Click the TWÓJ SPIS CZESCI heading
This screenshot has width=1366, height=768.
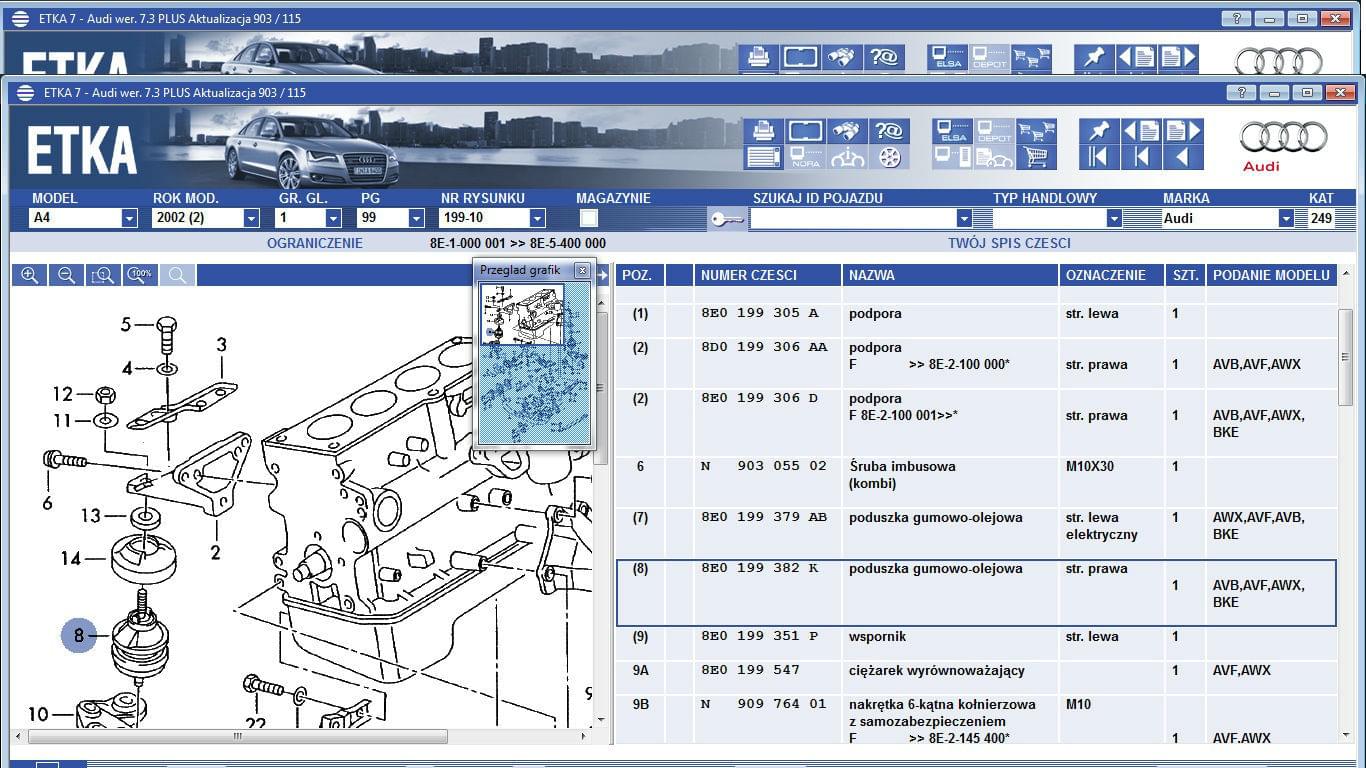(x=1009, y=243)
